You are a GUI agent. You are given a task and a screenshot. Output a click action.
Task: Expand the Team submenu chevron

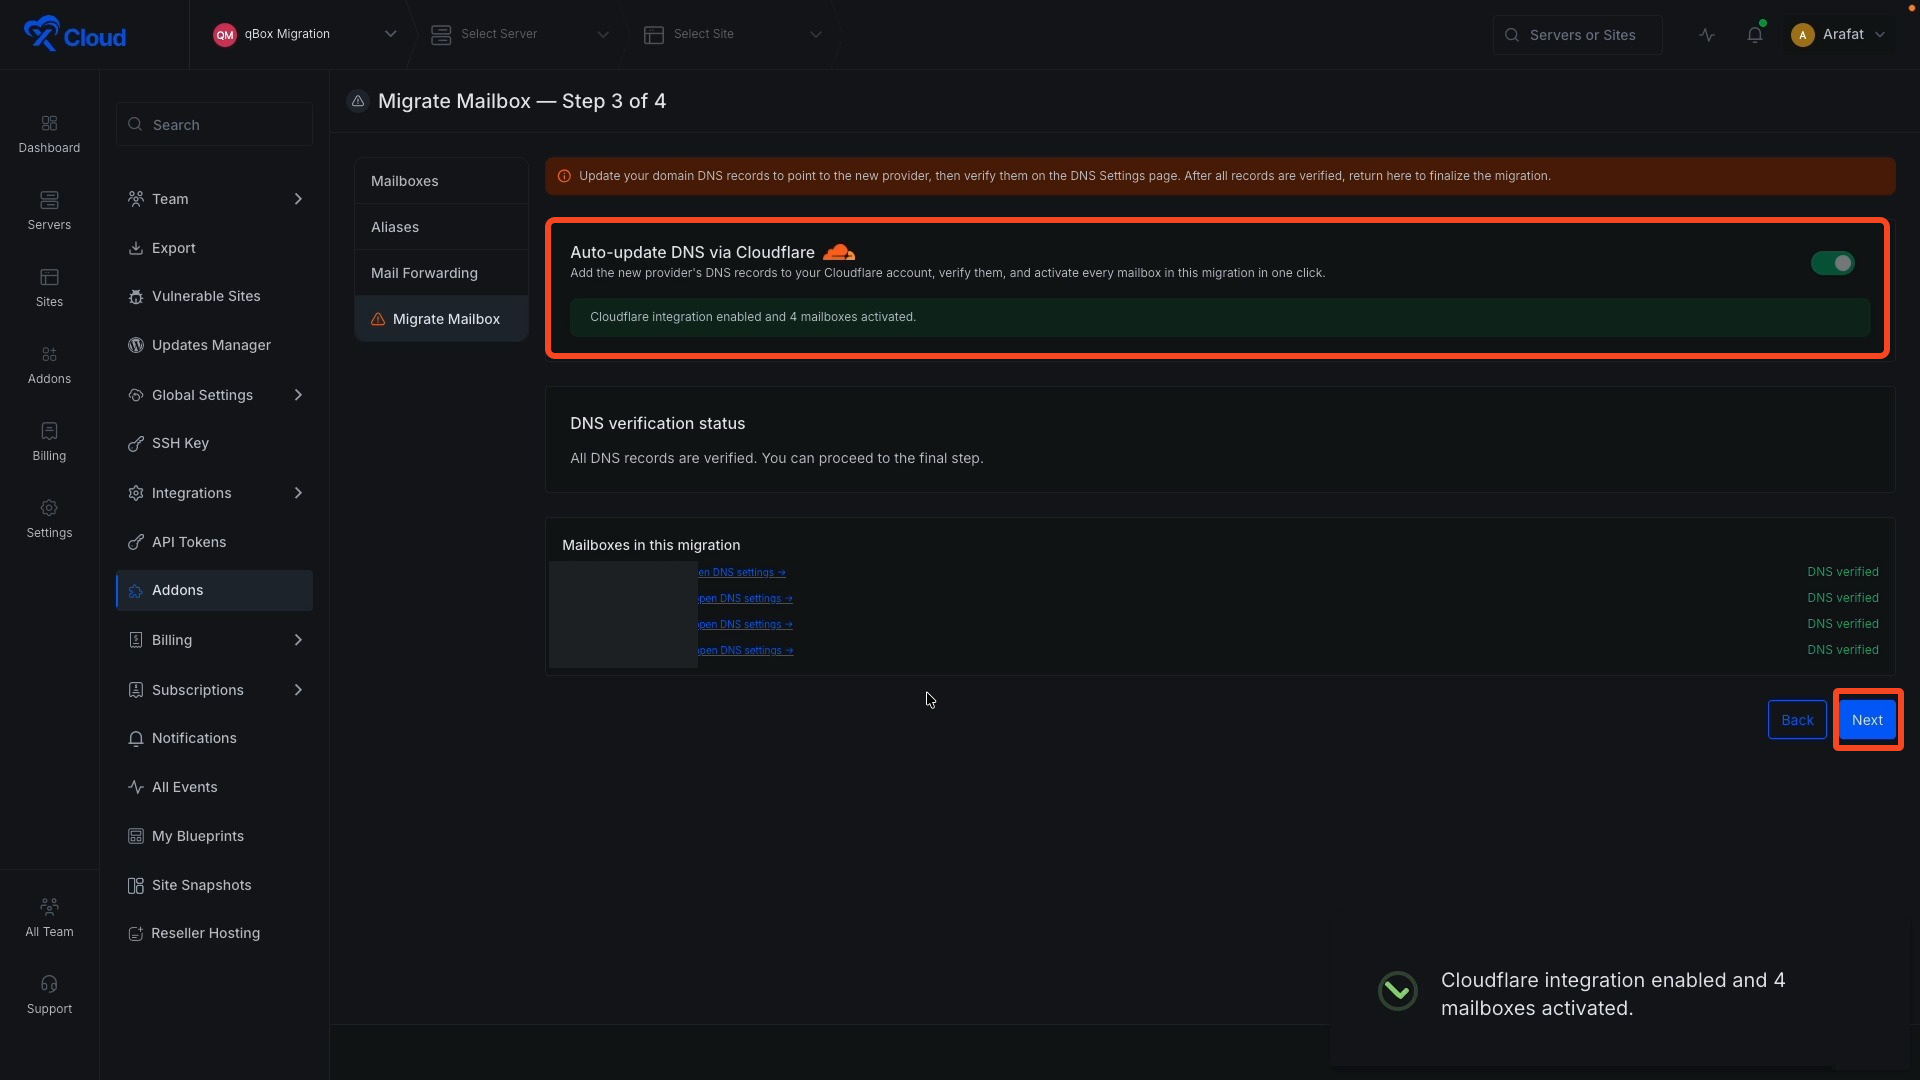[298, 199]
